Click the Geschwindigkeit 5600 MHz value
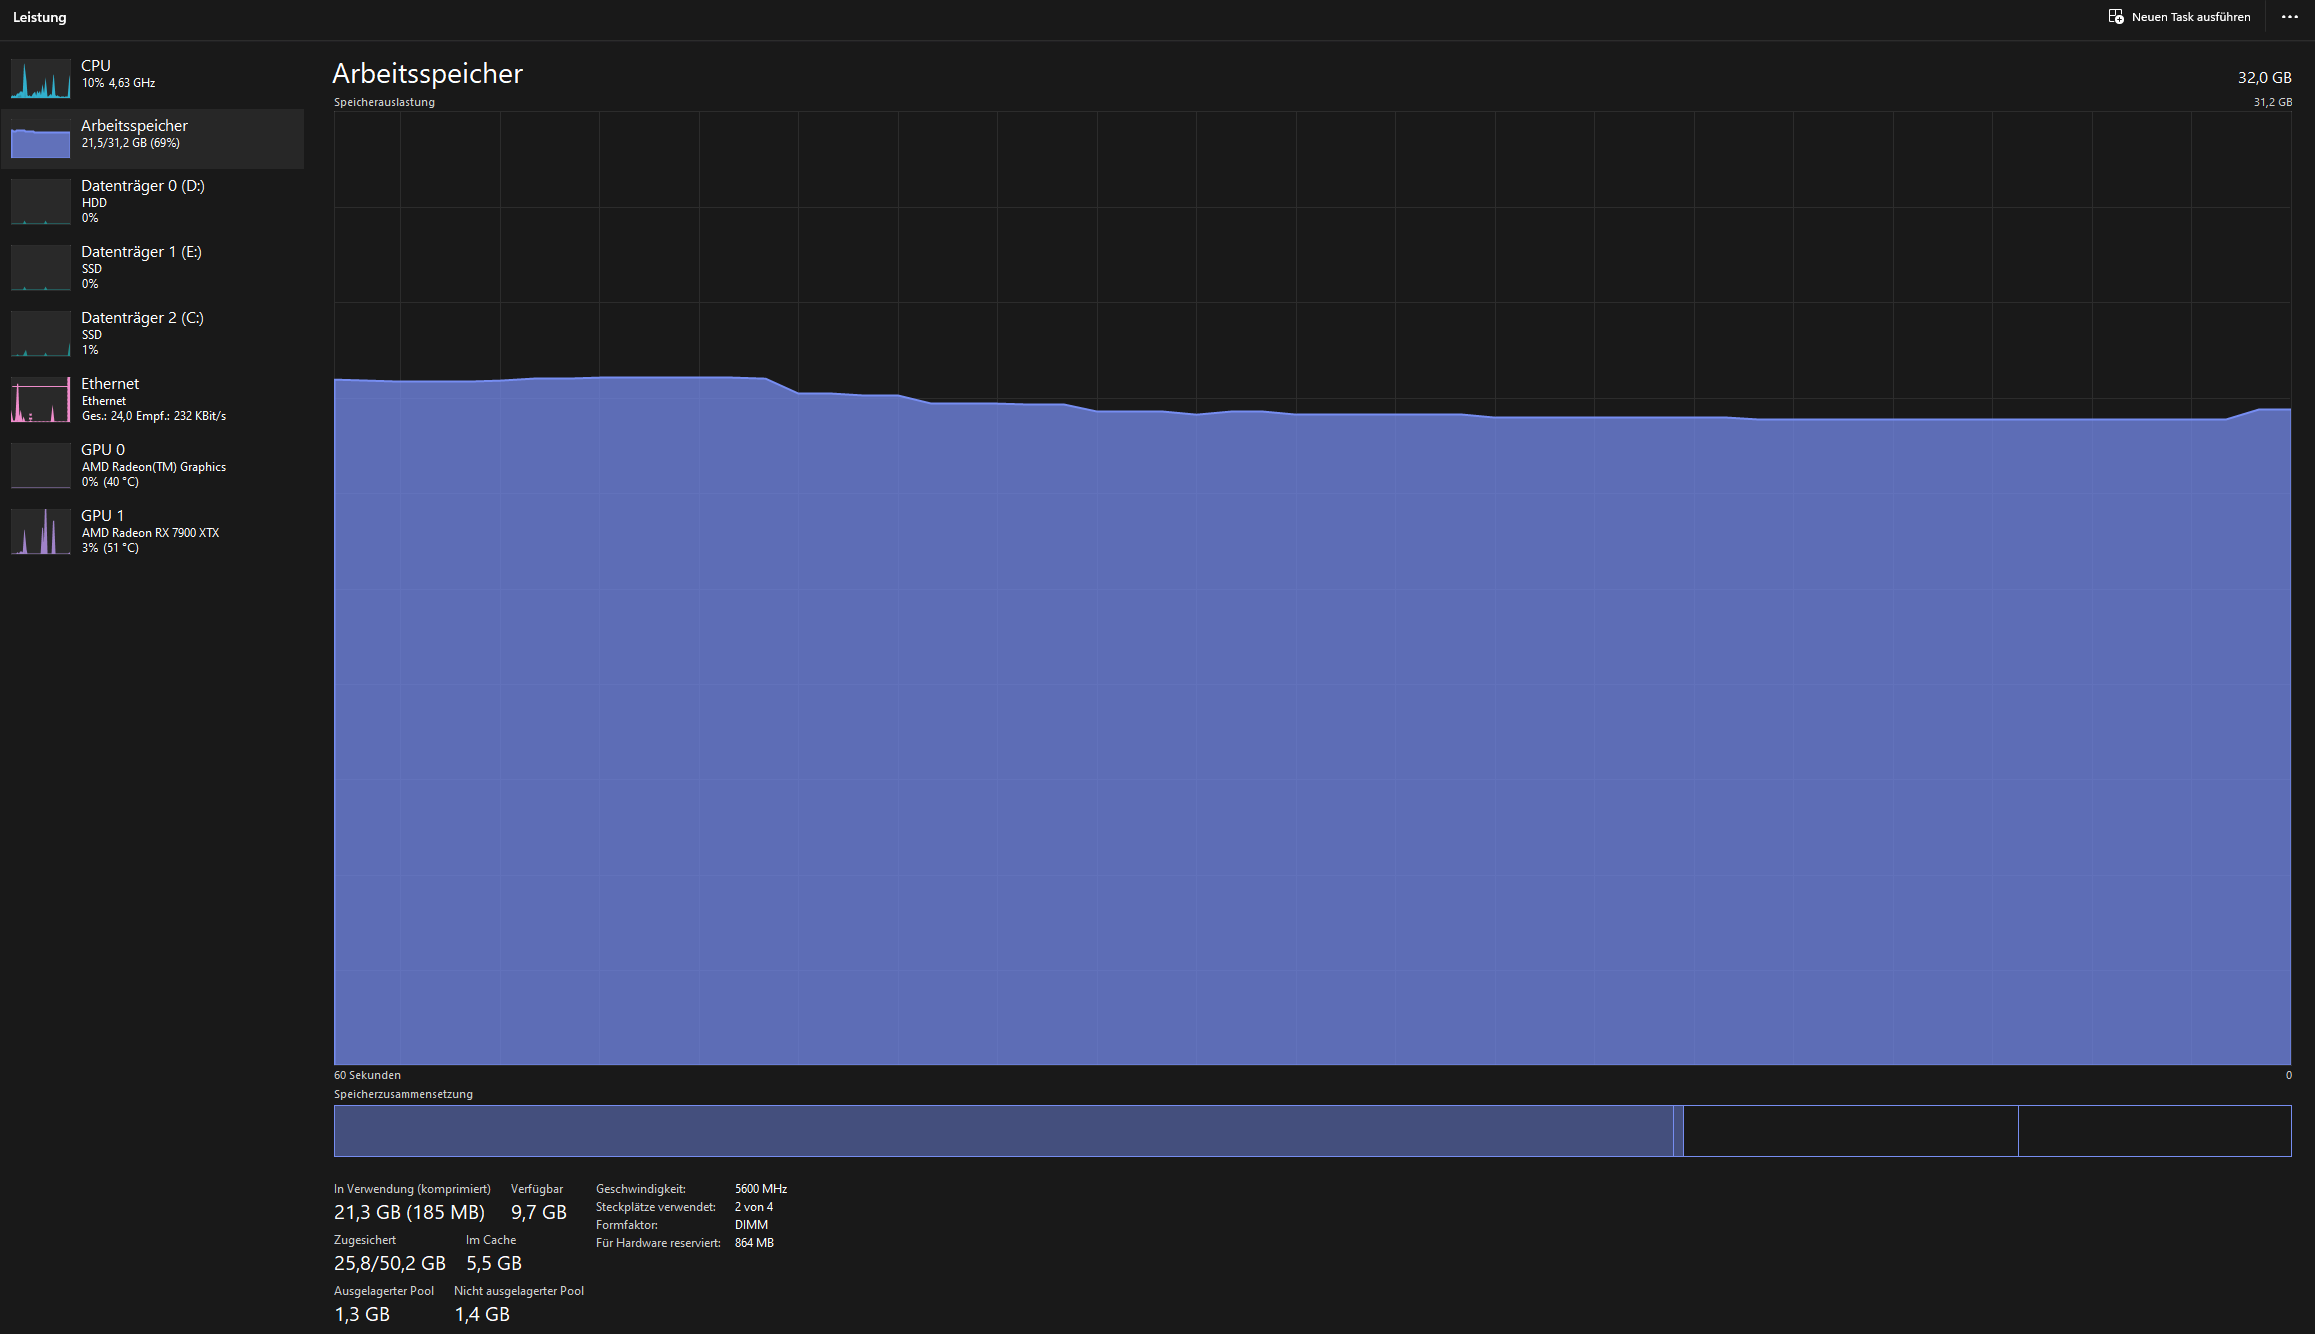The width and height of the screenshot is (2315, 1334). point(760,1189)
